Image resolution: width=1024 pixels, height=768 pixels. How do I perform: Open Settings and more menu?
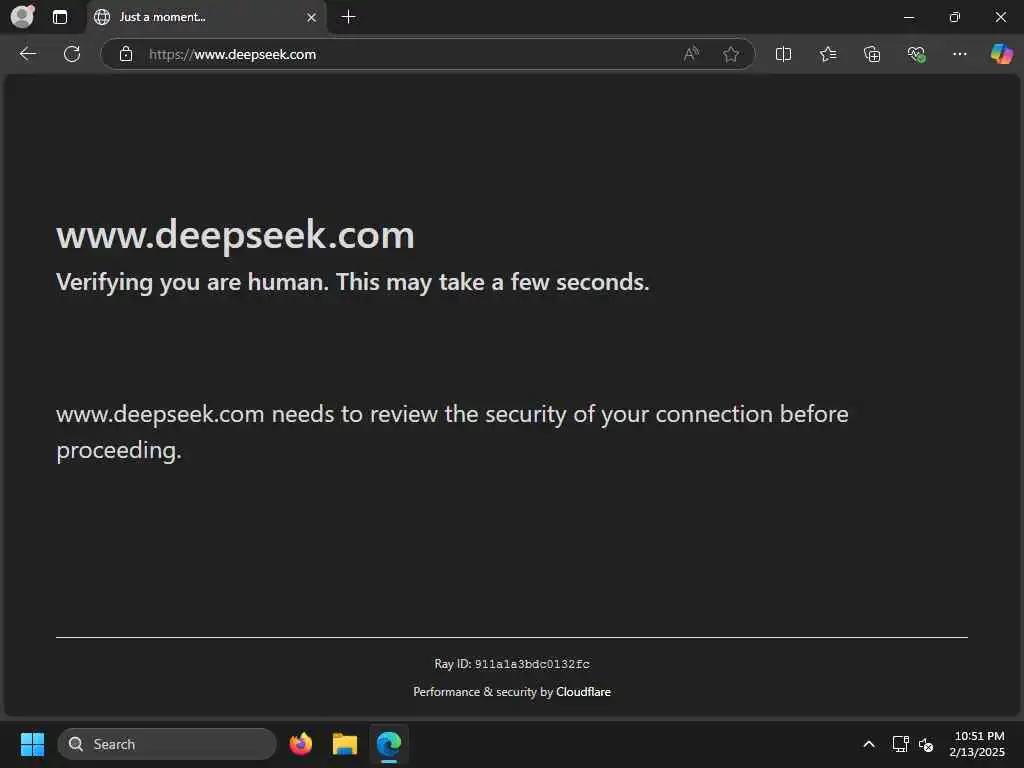(x=959, y=54)
